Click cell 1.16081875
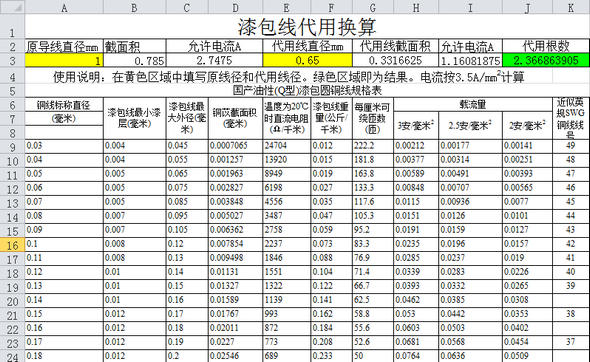 point(470,60)
